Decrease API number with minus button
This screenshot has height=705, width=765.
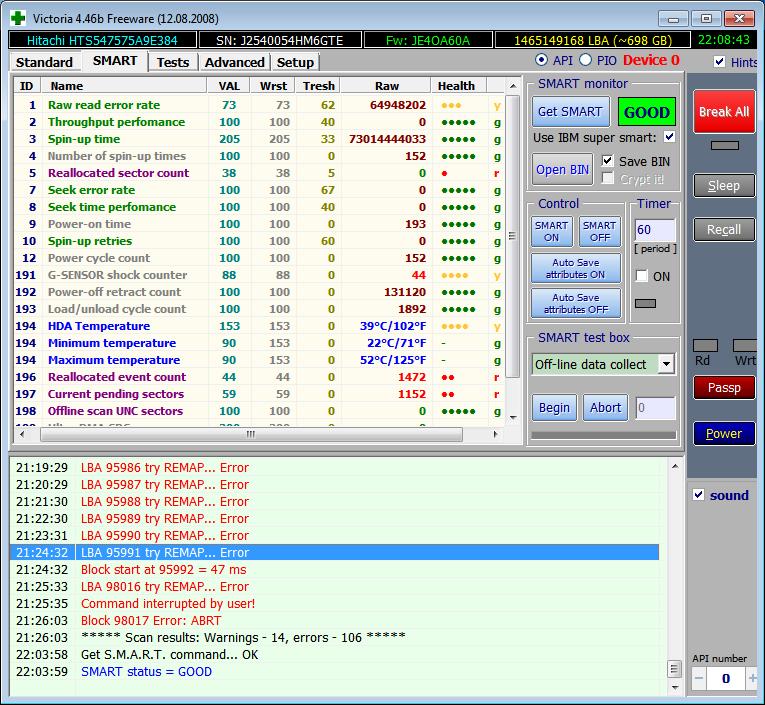pyautogui.click(x=699, y=679)
